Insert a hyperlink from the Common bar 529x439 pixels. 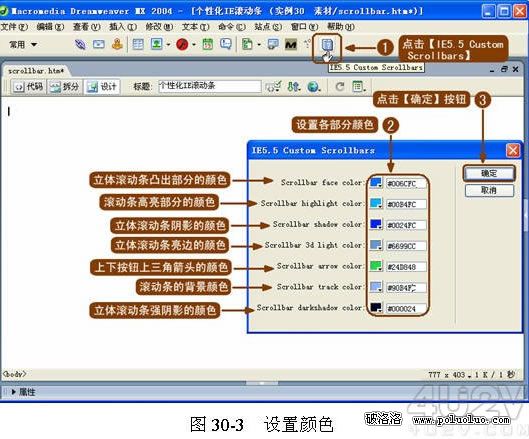coord(80,44)
